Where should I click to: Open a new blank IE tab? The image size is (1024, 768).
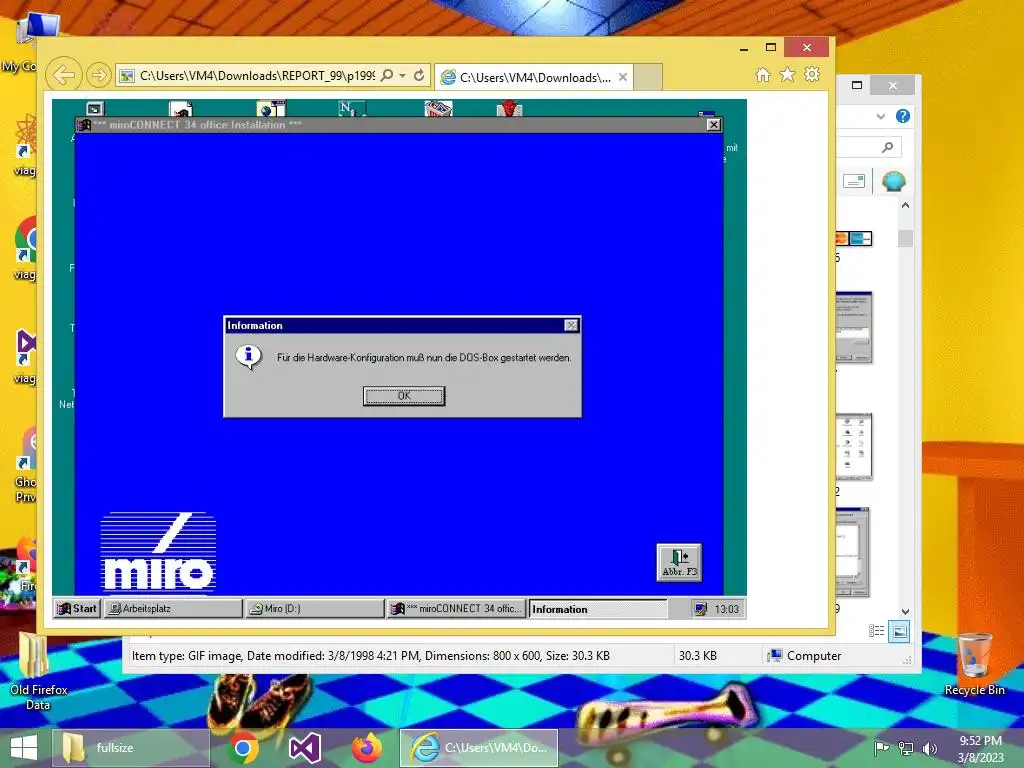click(x=648, y=77)
